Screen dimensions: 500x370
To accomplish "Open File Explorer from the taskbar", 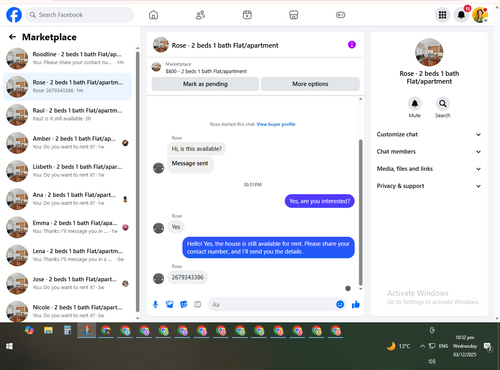I will click(x=48, y=331).
